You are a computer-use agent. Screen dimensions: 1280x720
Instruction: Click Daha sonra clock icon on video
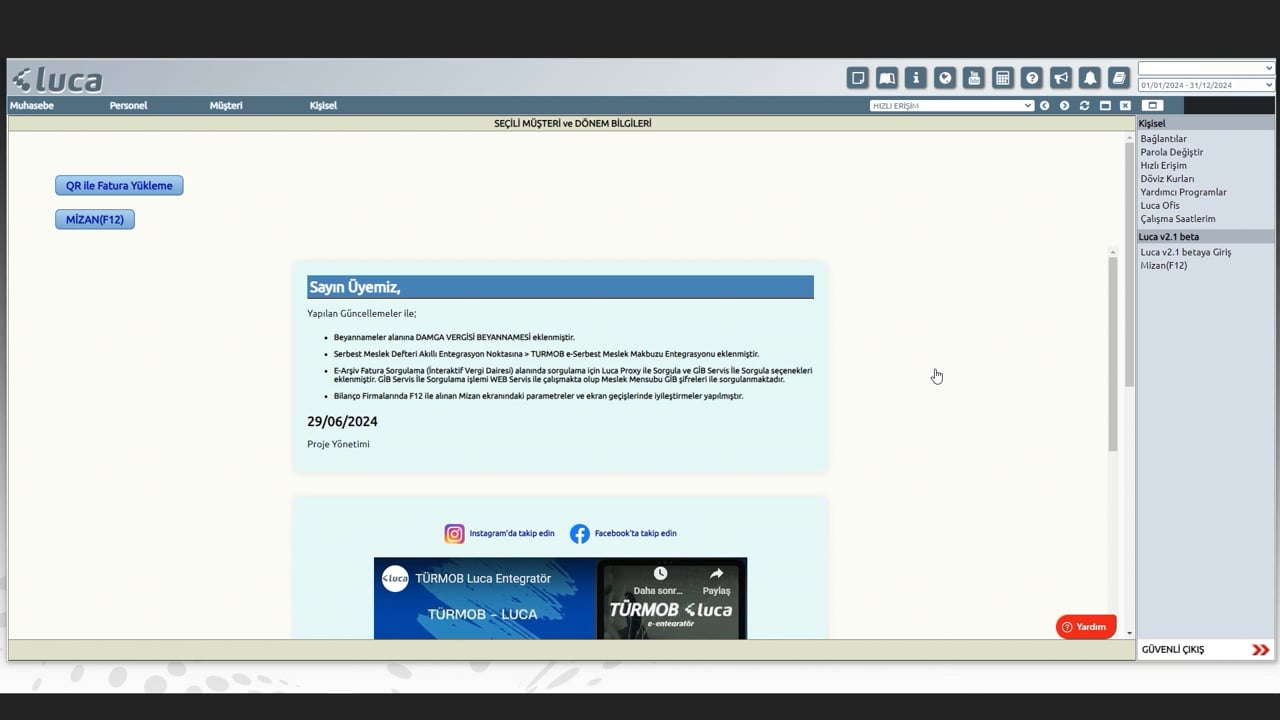pyautogui.click(x=660, y=574)
